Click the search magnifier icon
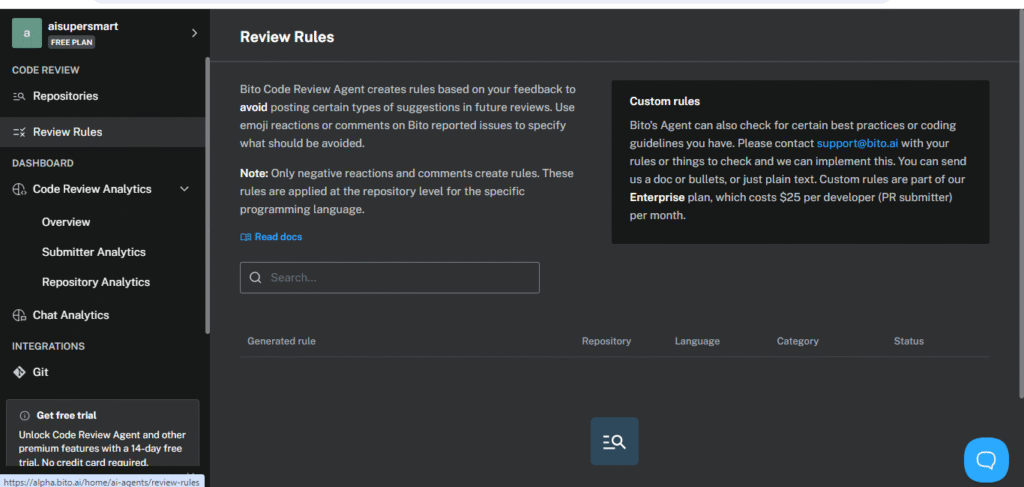Screen dimensions: 1024x487 click(255, 277)
